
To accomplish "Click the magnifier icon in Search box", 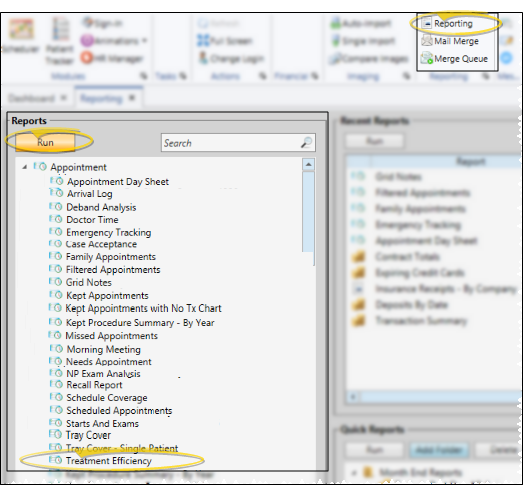I will (x=306, y=143).
